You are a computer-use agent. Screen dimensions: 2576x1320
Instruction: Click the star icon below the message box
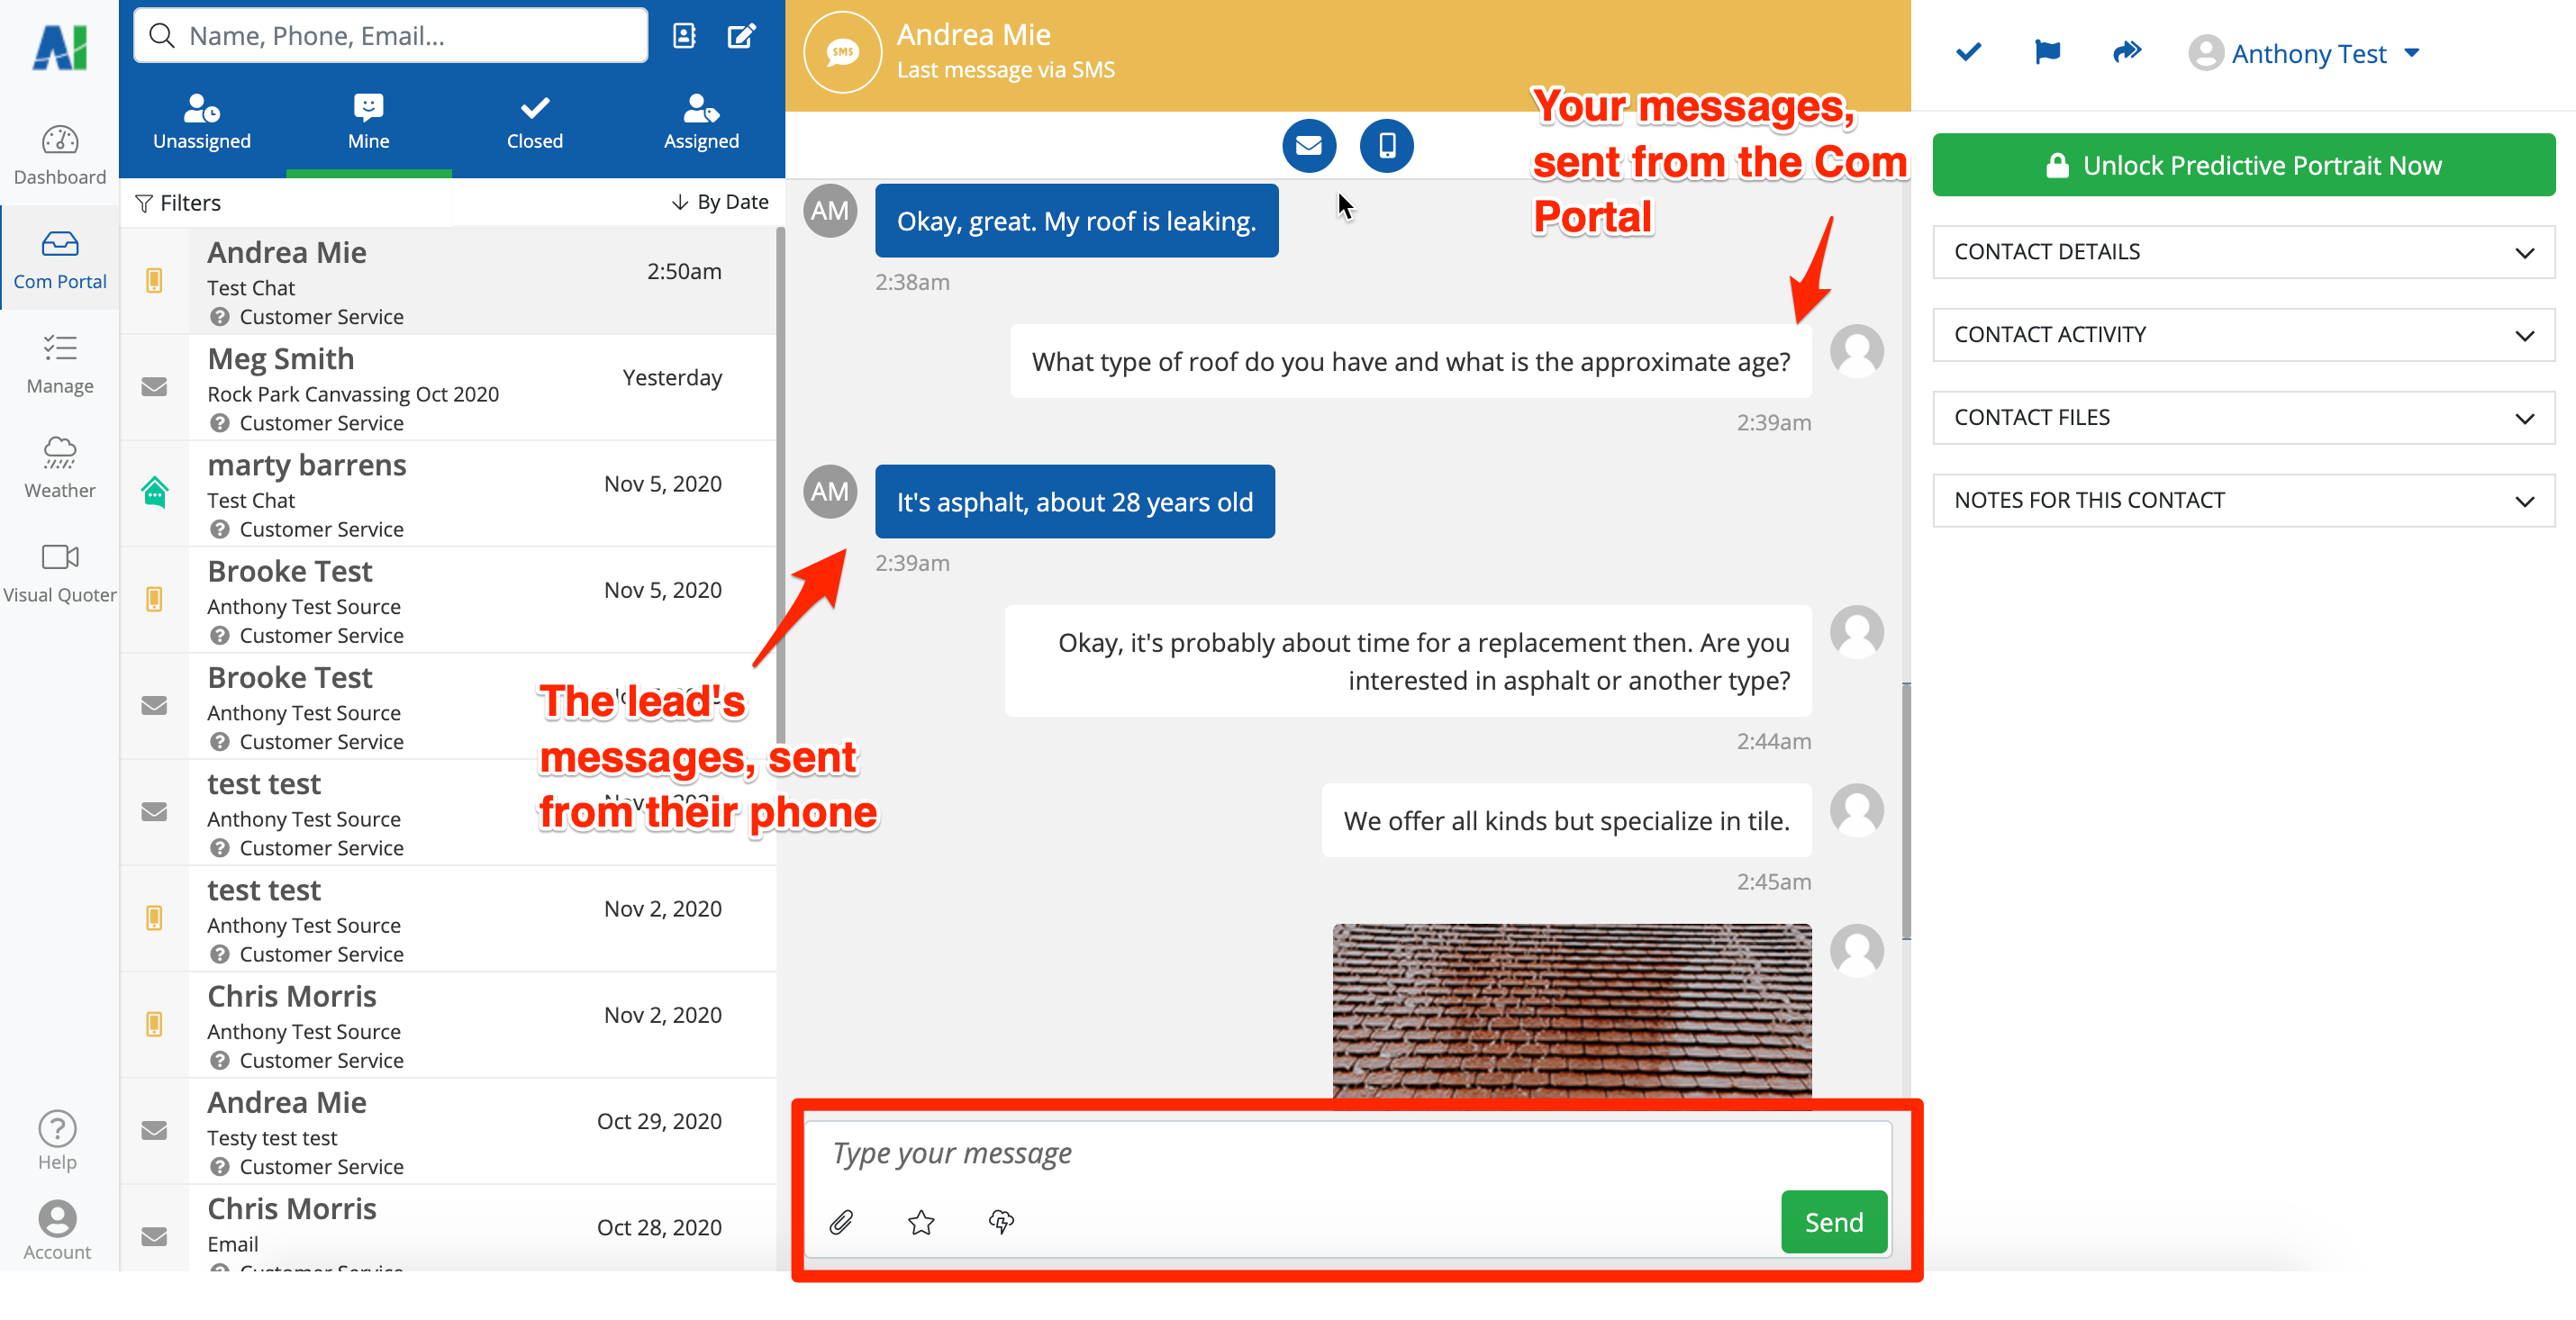pos(921,1221)
